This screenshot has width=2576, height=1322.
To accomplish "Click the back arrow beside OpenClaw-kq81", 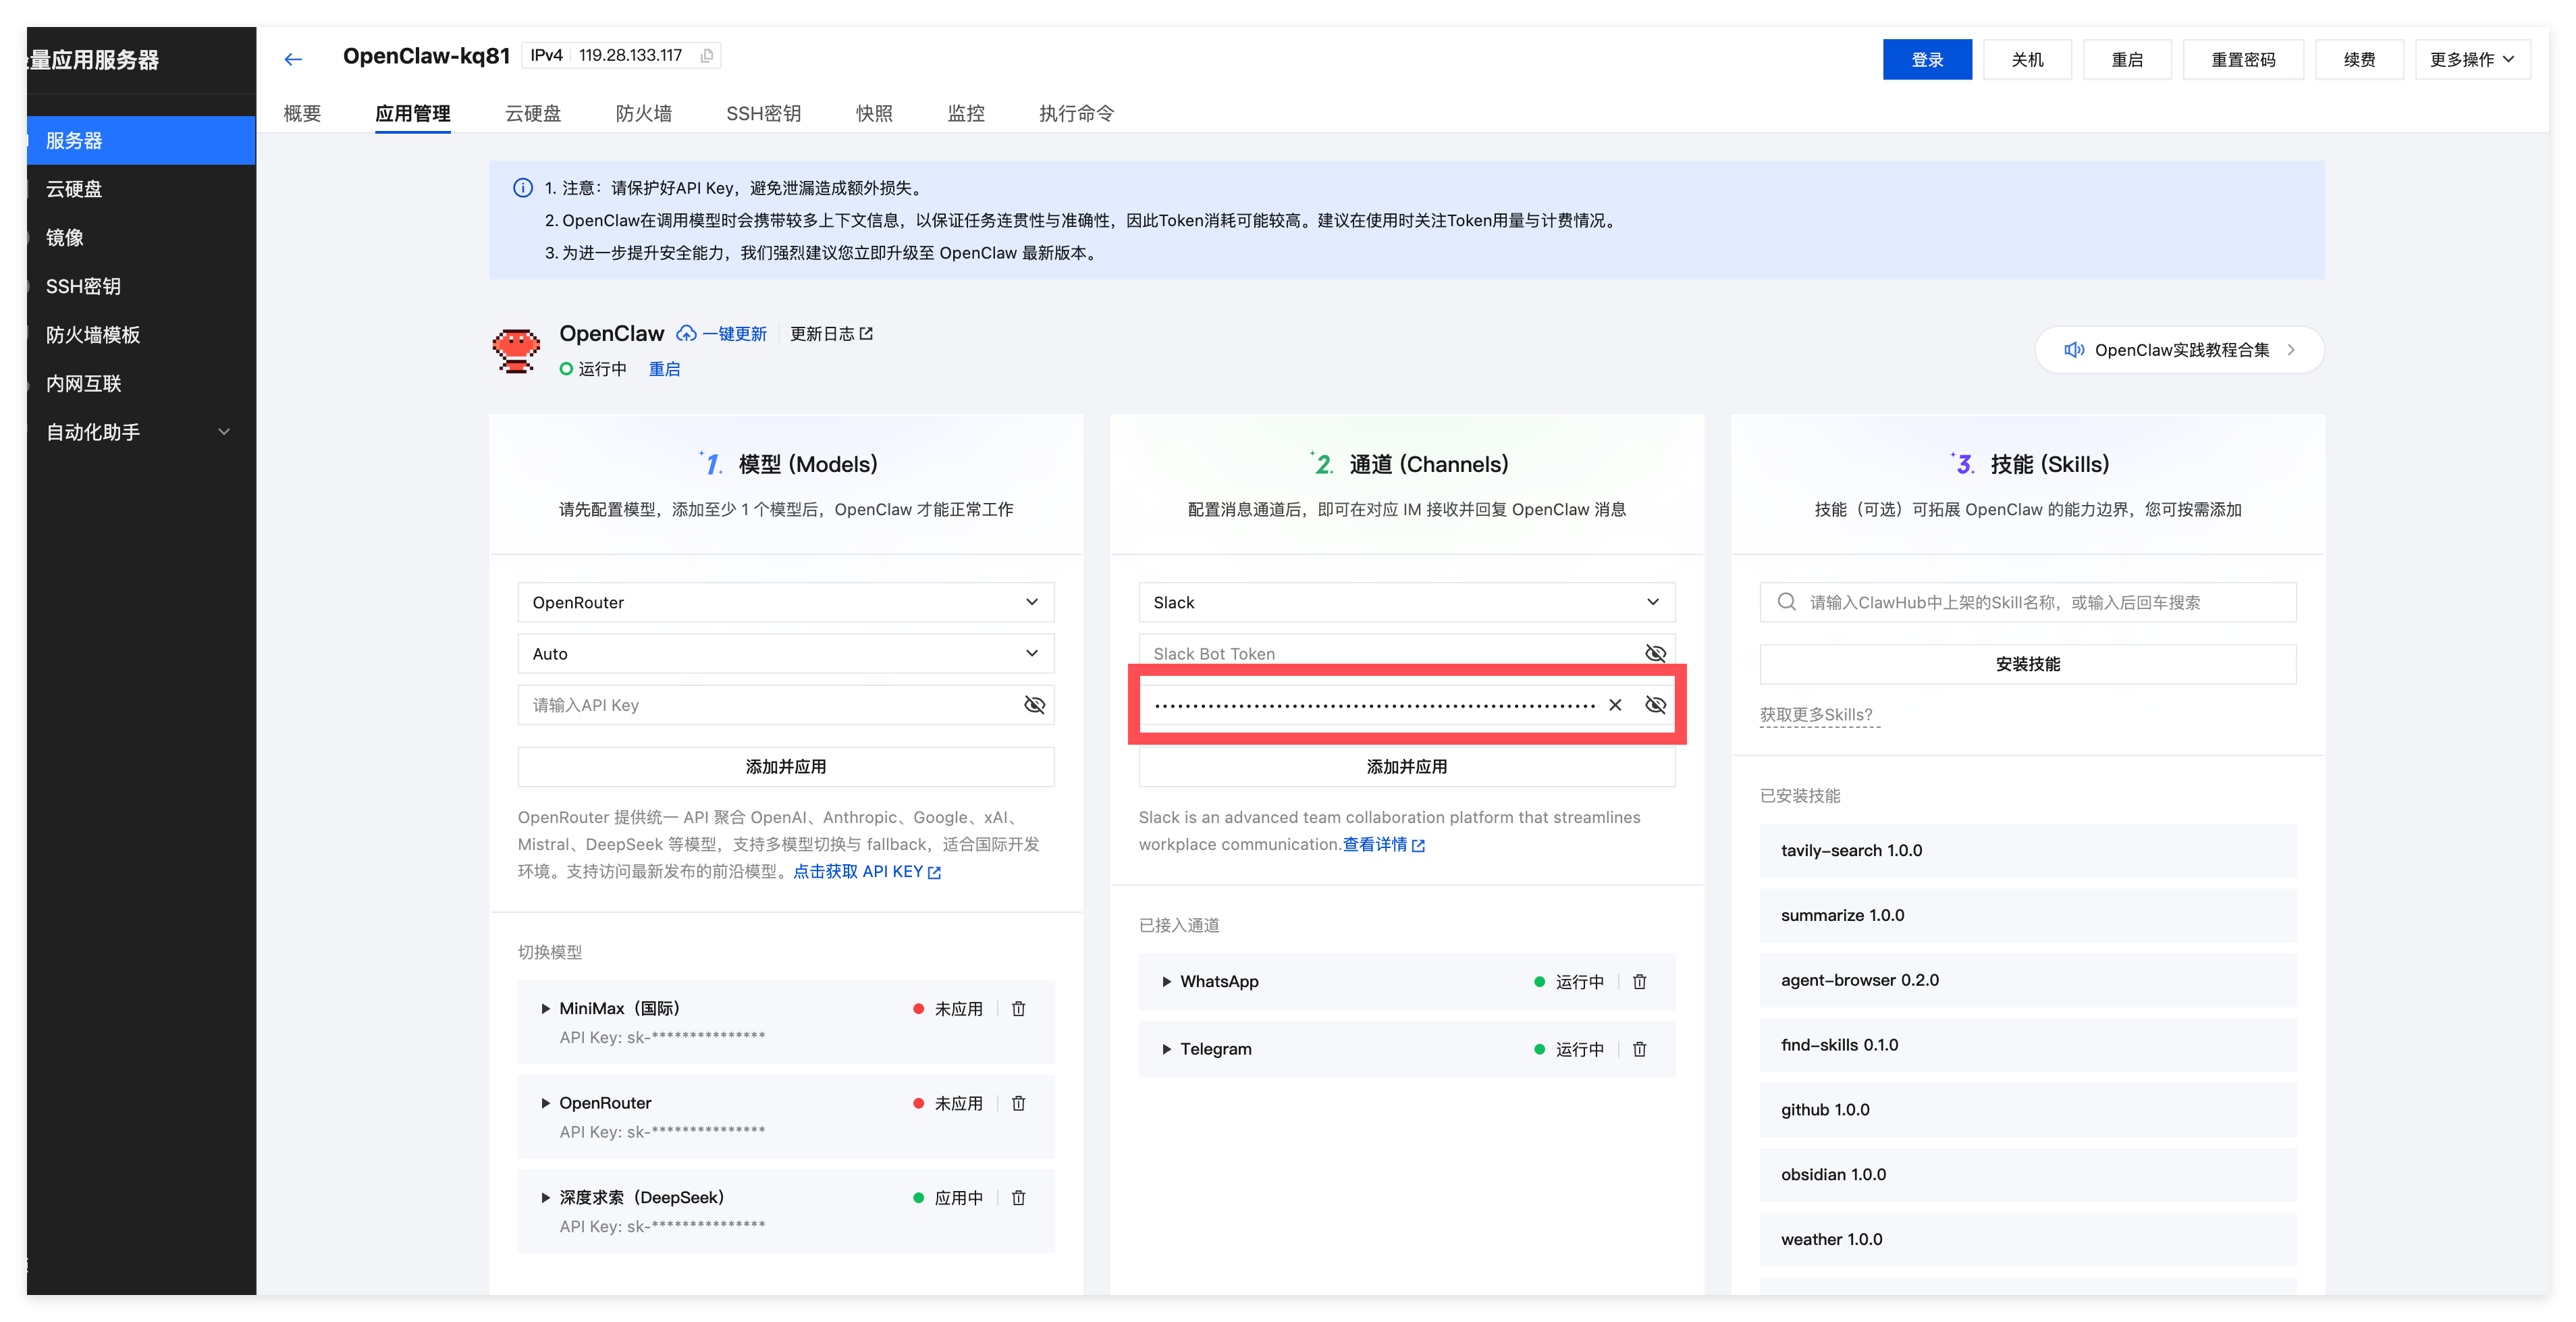I will pyautogui.click(x=292, y=59).
